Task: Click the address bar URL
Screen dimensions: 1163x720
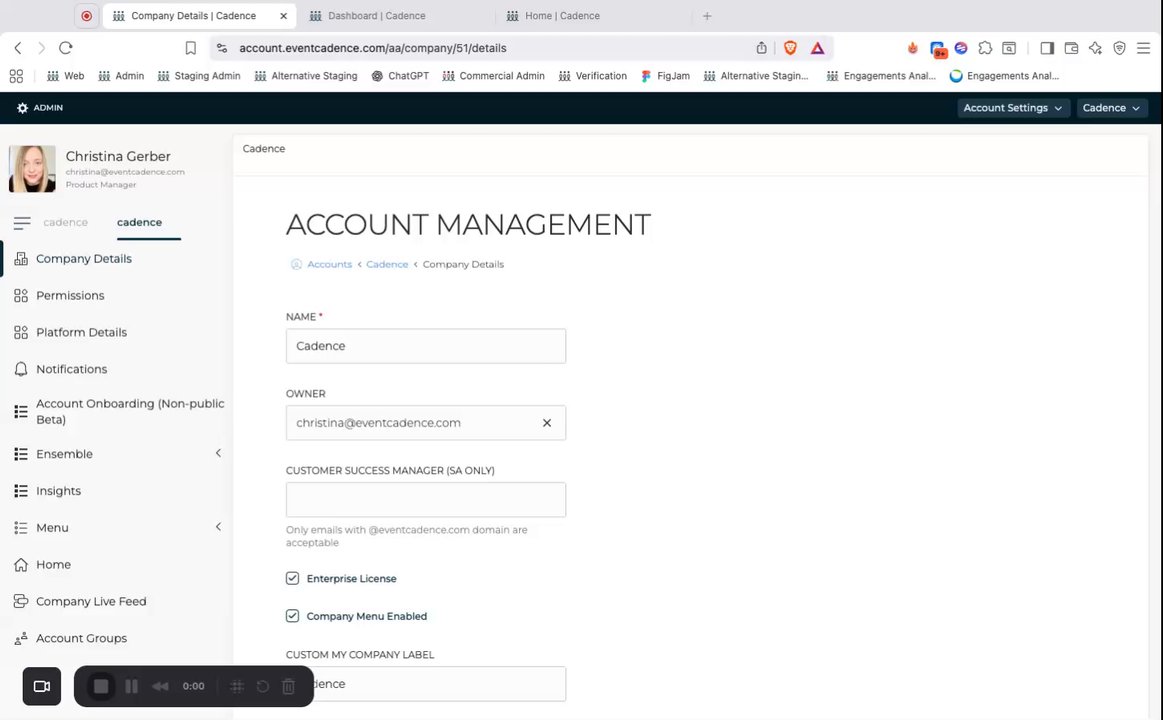Action: pos(372,48)
